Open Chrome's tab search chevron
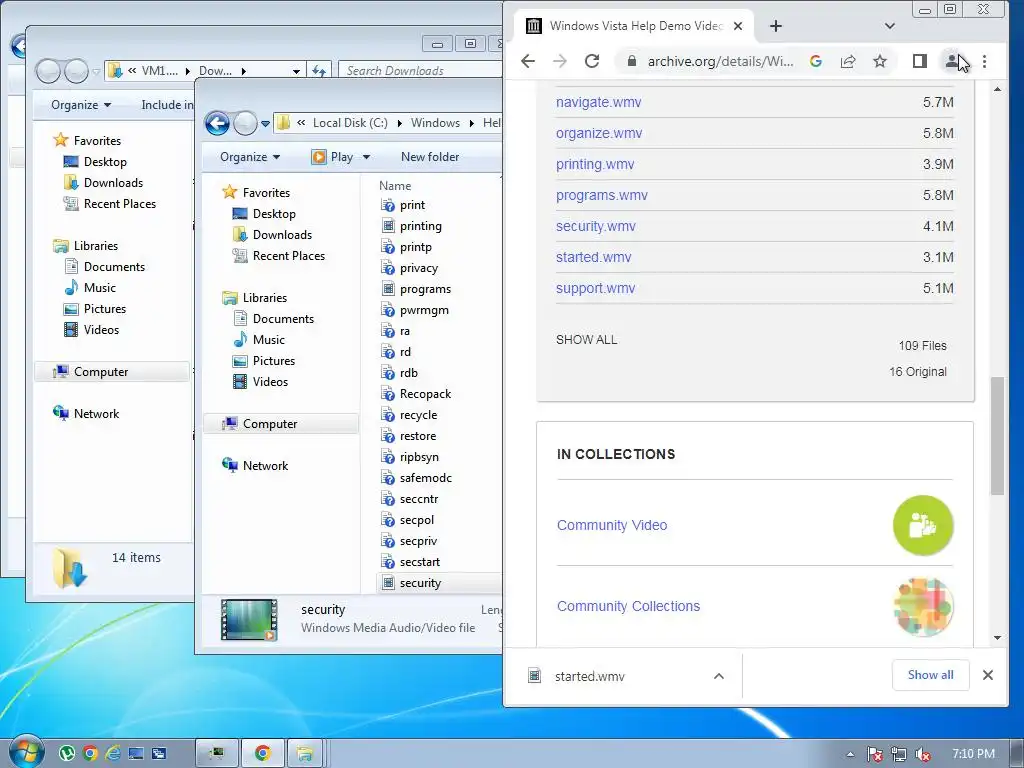This screenshot has width=1024, height=768. pyautogui.click(x=889, y=26)
